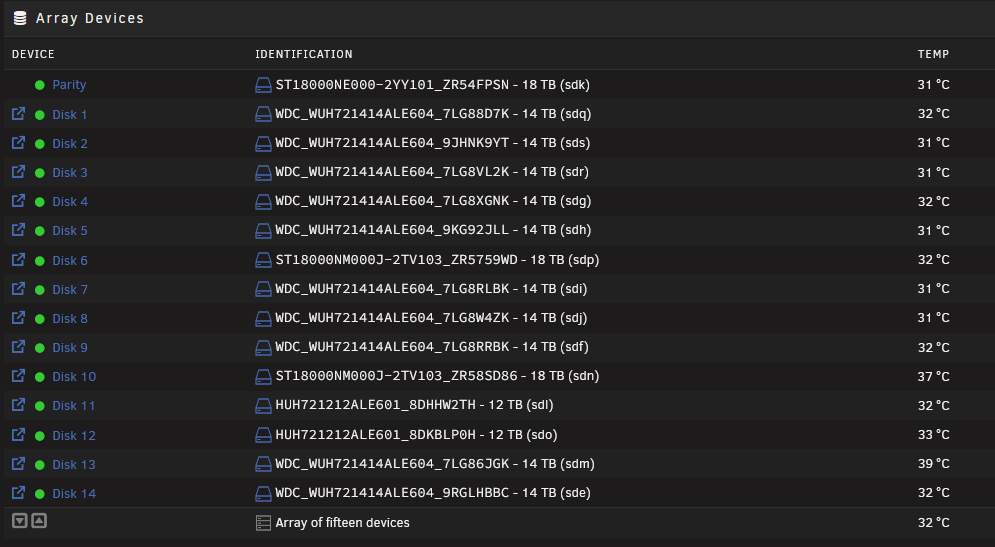Viewport: 995px width, 547px height.
Task: Open file browser icon for Disk 10
Action: (x=18, y=376)
